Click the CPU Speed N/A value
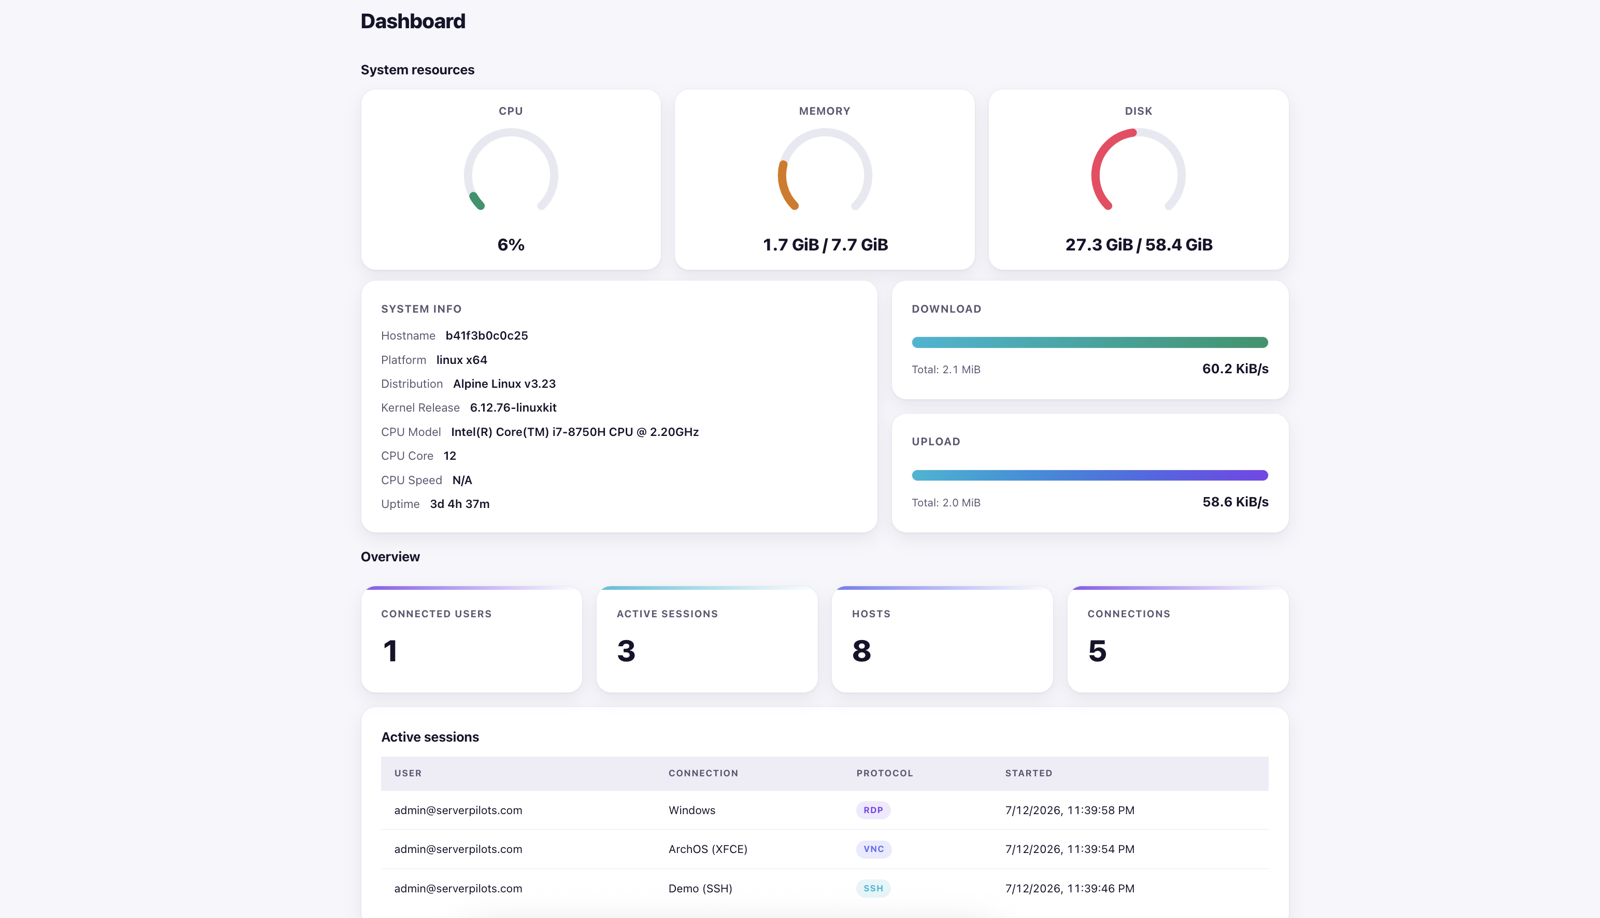1600x918 pixels. tap(462, 480)
